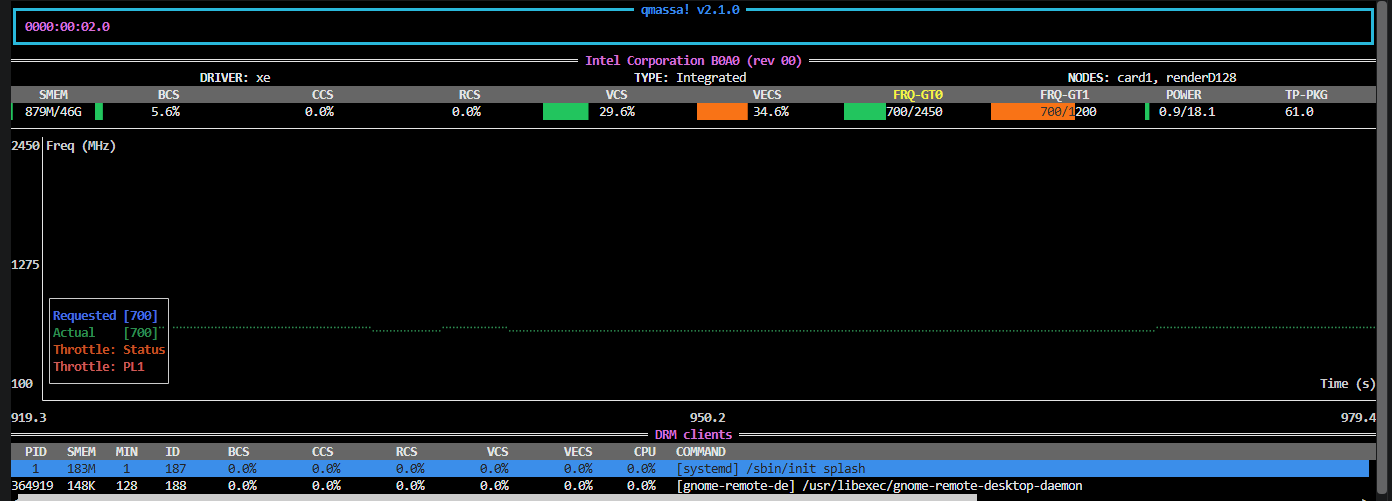Click the ID 188 cell
This screenshot has width=1392, height=501.
point(176,486)
